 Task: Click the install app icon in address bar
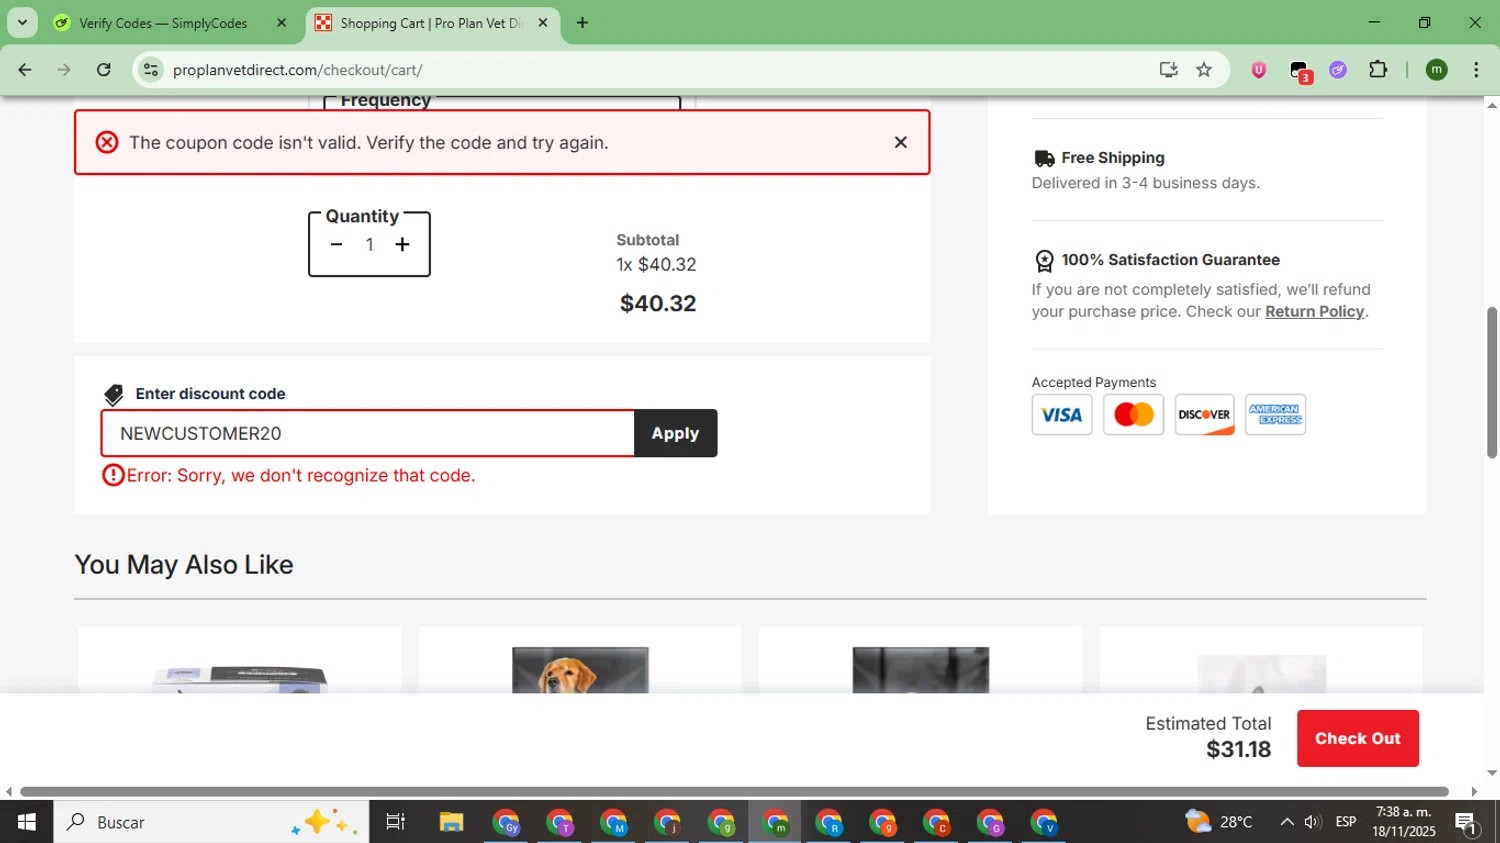[1168, 69]
